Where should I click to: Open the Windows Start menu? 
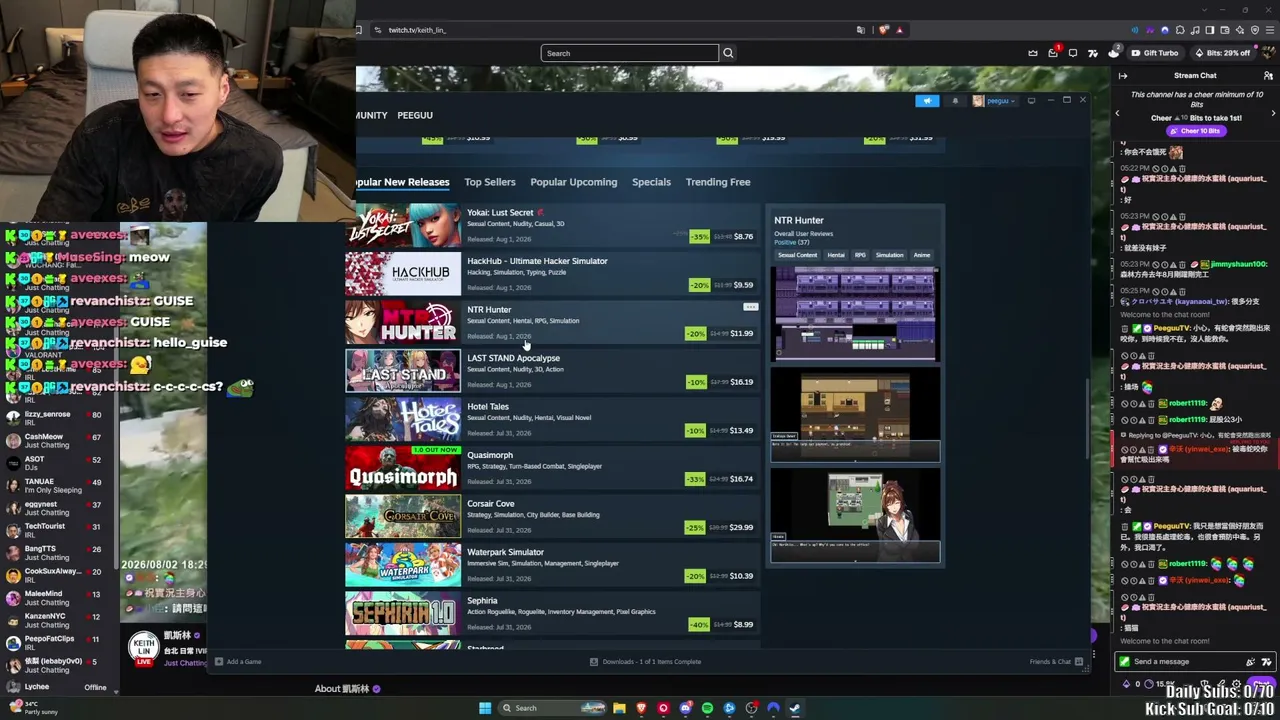485,708
